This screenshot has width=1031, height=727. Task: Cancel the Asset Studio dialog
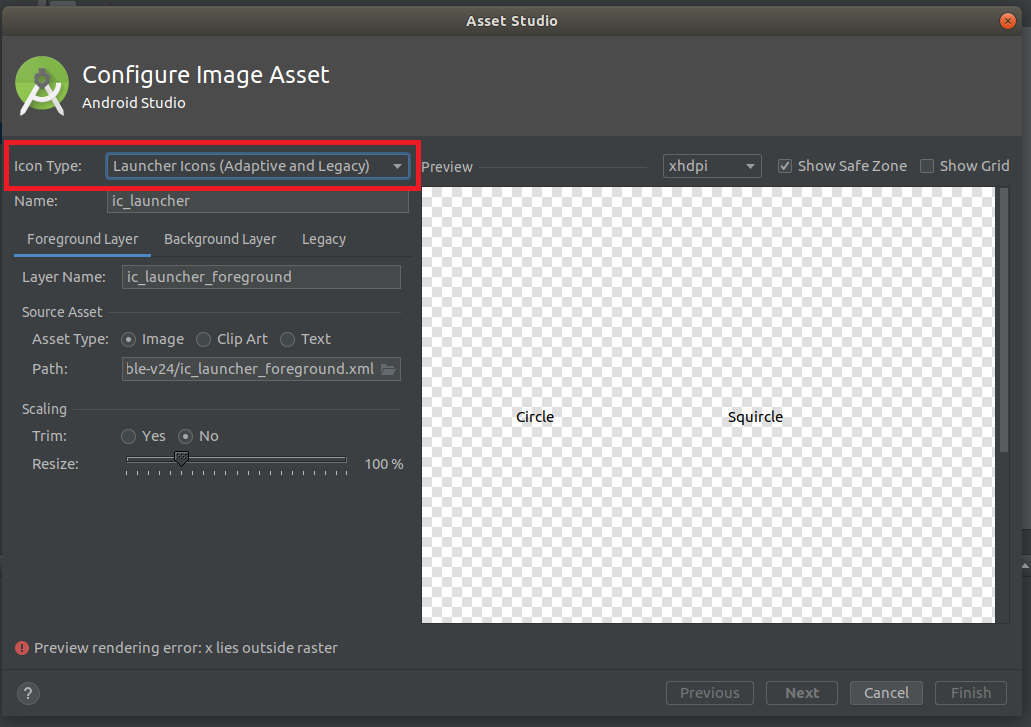(886, 693)
